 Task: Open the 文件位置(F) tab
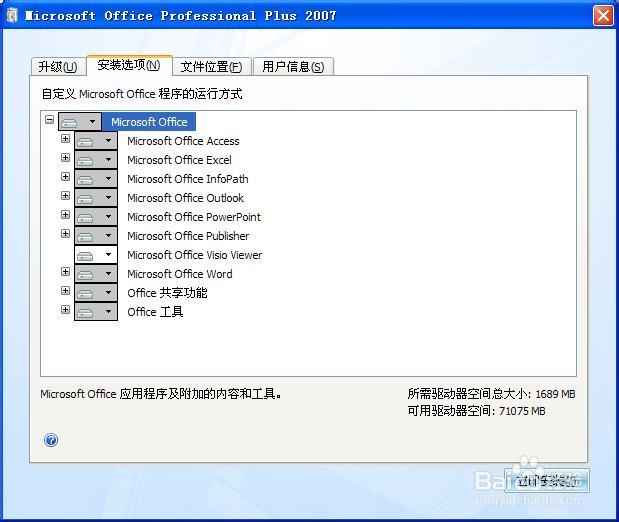pyautogui.click(x=212, y=66)
